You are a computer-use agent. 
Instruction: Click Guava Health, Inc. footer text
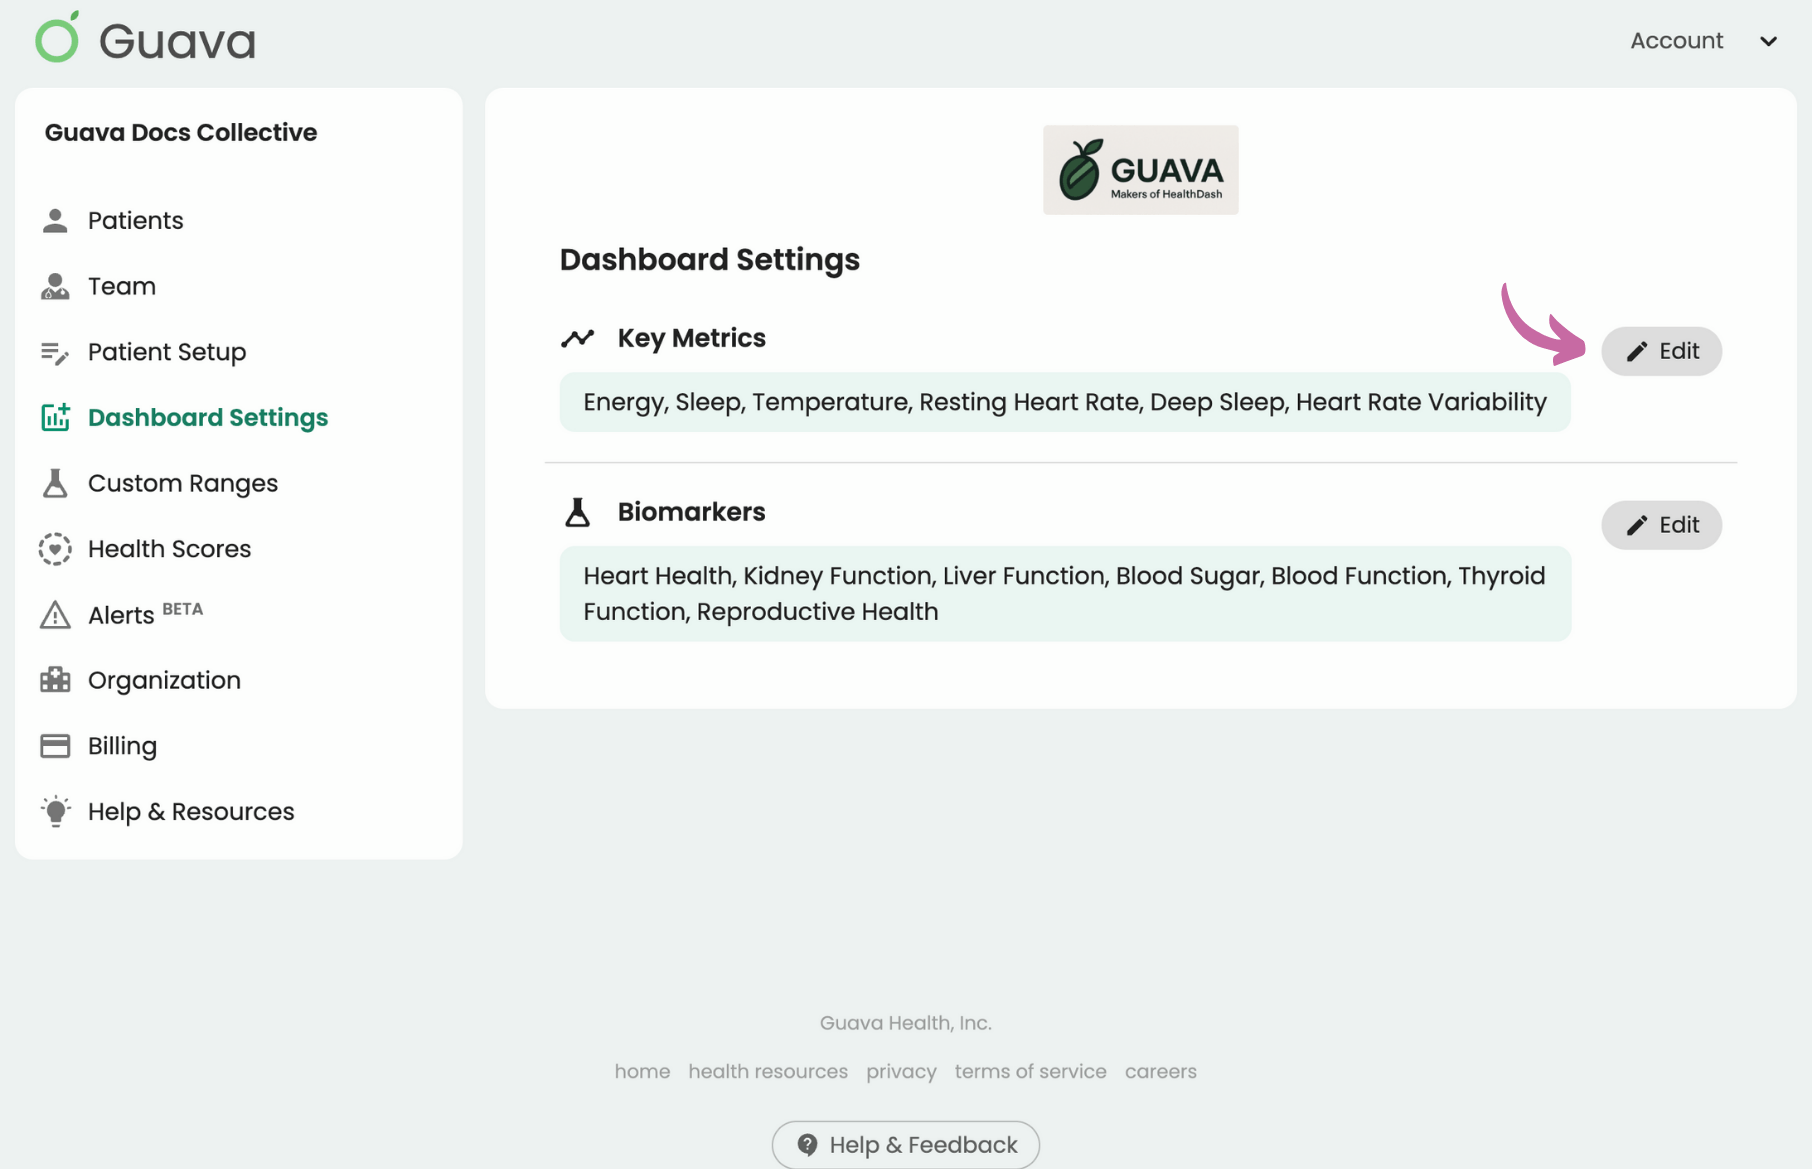point(905,1023)
